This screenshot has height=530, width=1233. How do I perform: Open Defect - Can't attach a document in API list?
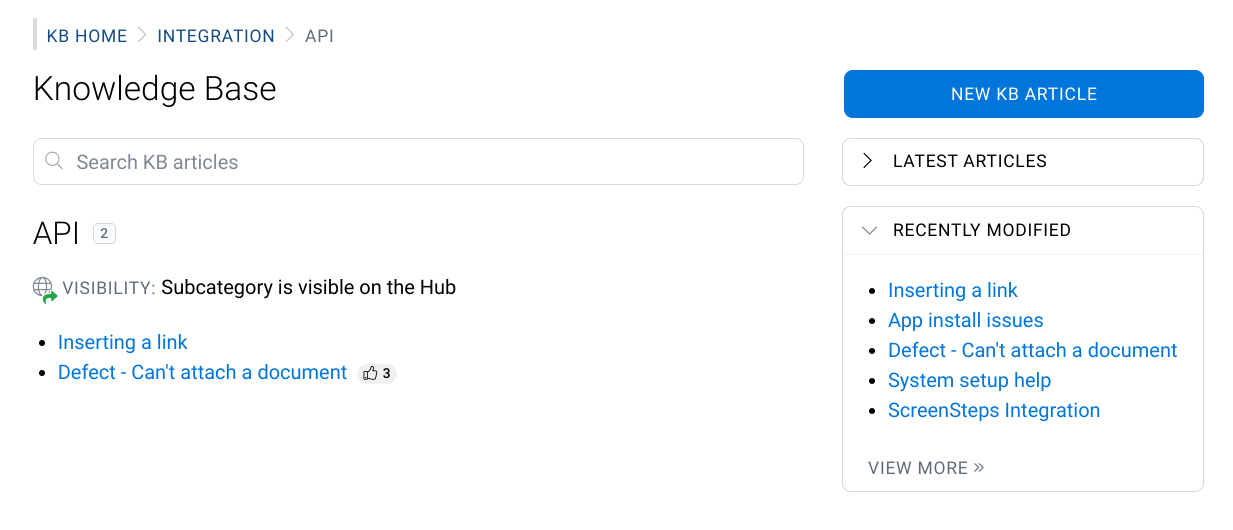point(202,372)
